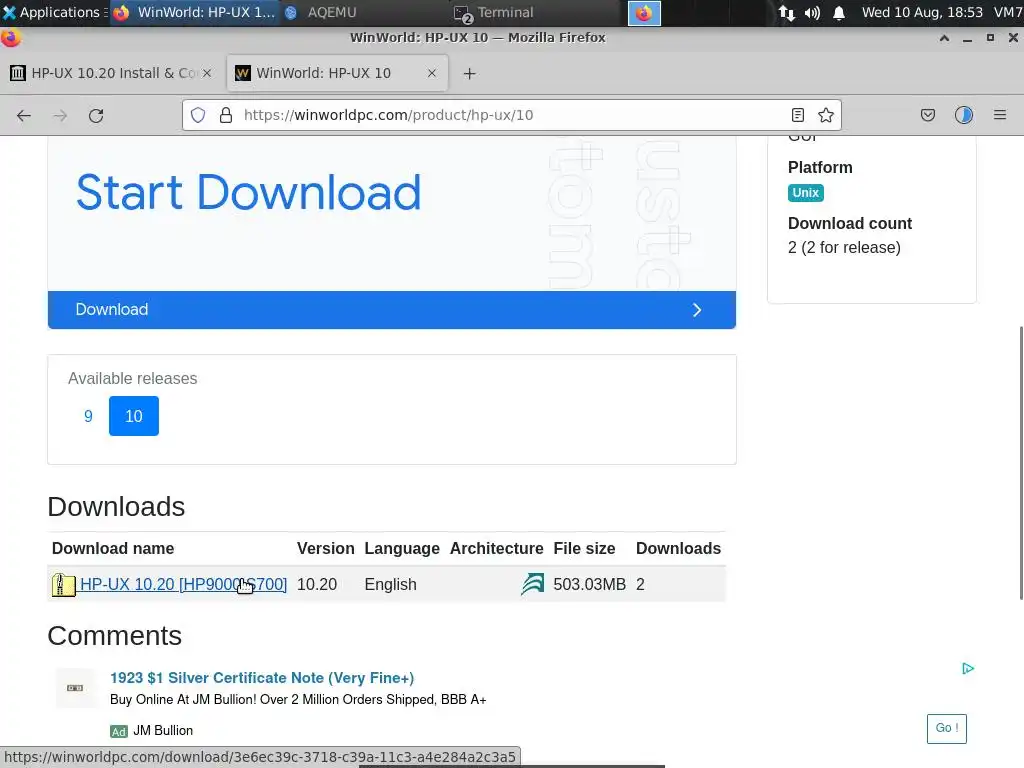Screen dimensions: 1024x768
Task: Click the archive file icon beside HP-UX 10.20
Action: click(x=63, y=584)
